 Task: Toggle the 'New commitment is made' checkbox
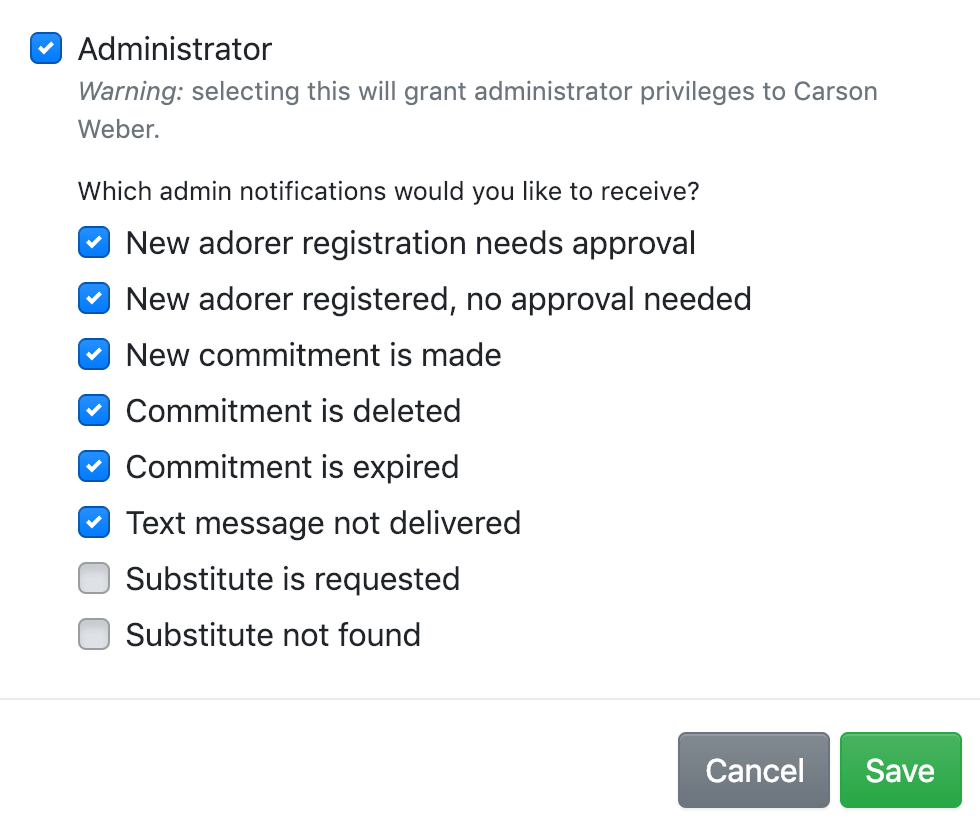94,355
